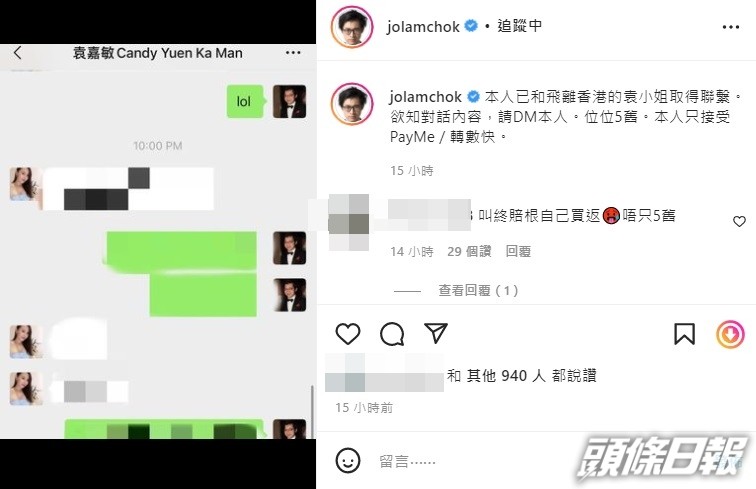The height and width of the screenshot is (489, 756).
Task: Toggle following status 追蹤中
Action: point(520,26)
